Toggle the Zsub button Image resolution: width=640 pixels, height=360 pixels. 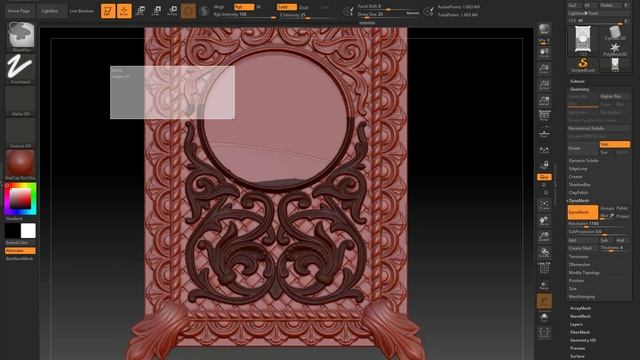tap(304, 7)
